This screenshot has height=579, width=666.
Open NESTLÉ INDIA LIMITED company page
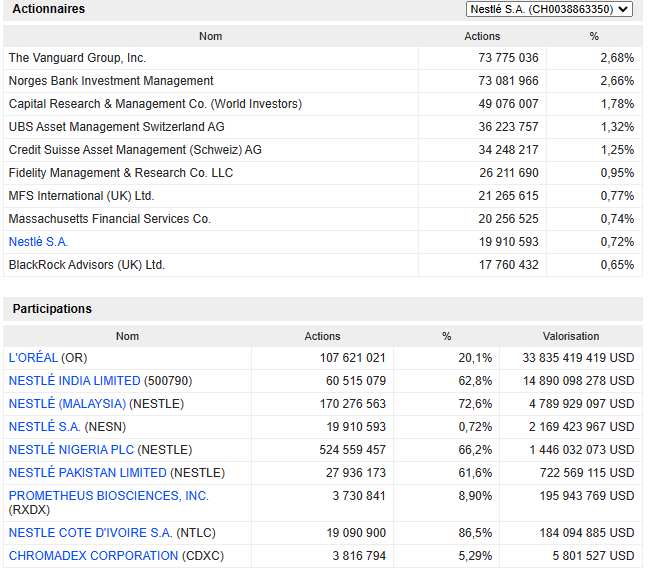coord(74,381)
